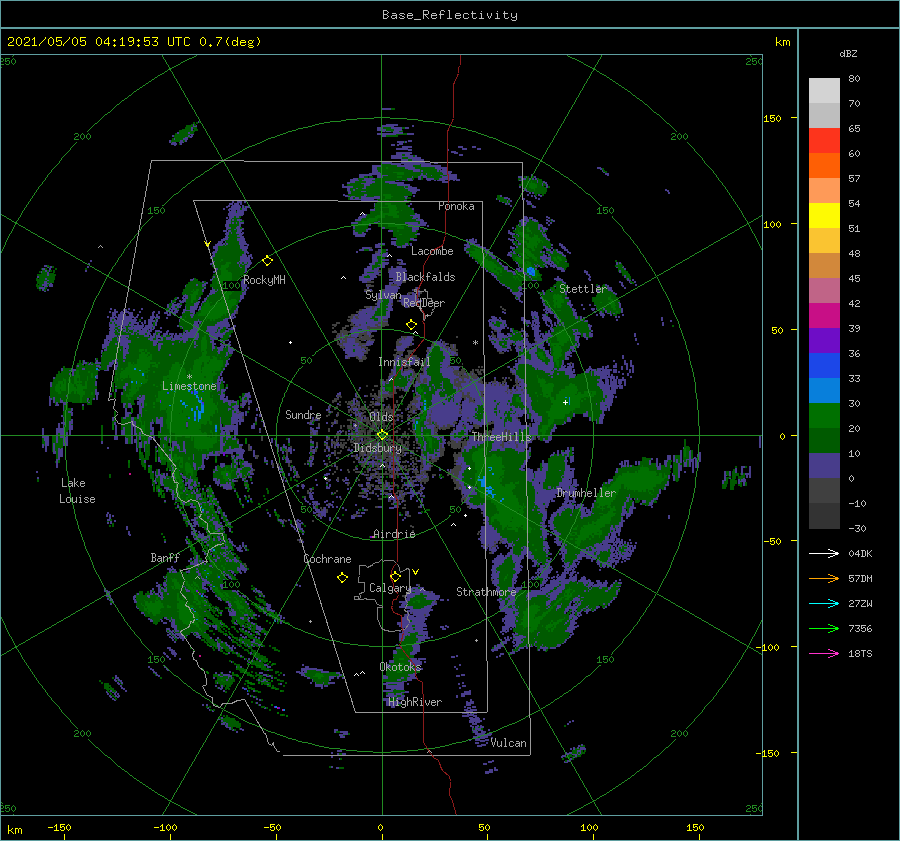
Task: Click the Didsbury city label
Action: (378, 448)
